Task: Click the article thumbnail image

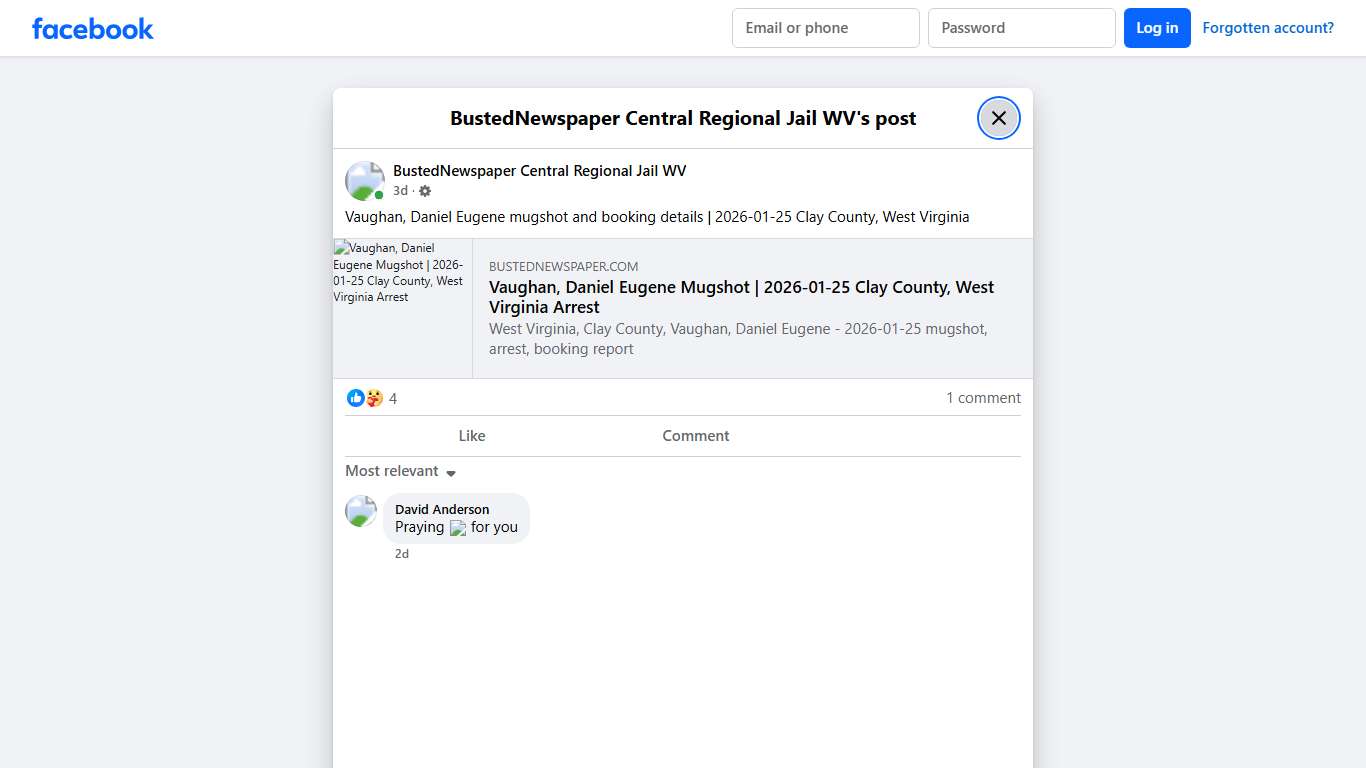Action: click(x=401, y=307)
